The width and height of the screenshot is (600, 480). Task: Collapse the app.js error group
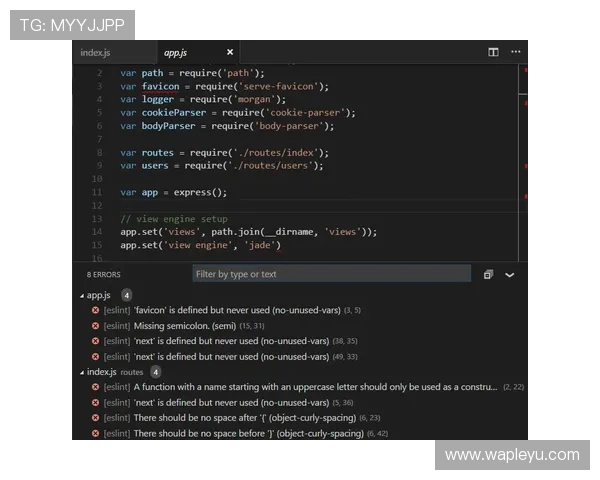point(82,296)
